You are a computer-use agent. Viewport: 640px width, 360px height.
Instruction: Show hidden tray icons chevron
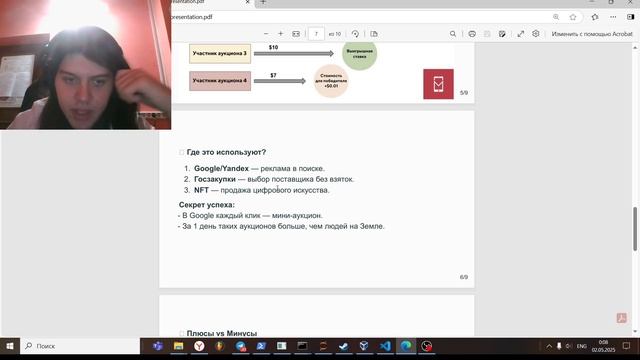(x=549, y=346)
